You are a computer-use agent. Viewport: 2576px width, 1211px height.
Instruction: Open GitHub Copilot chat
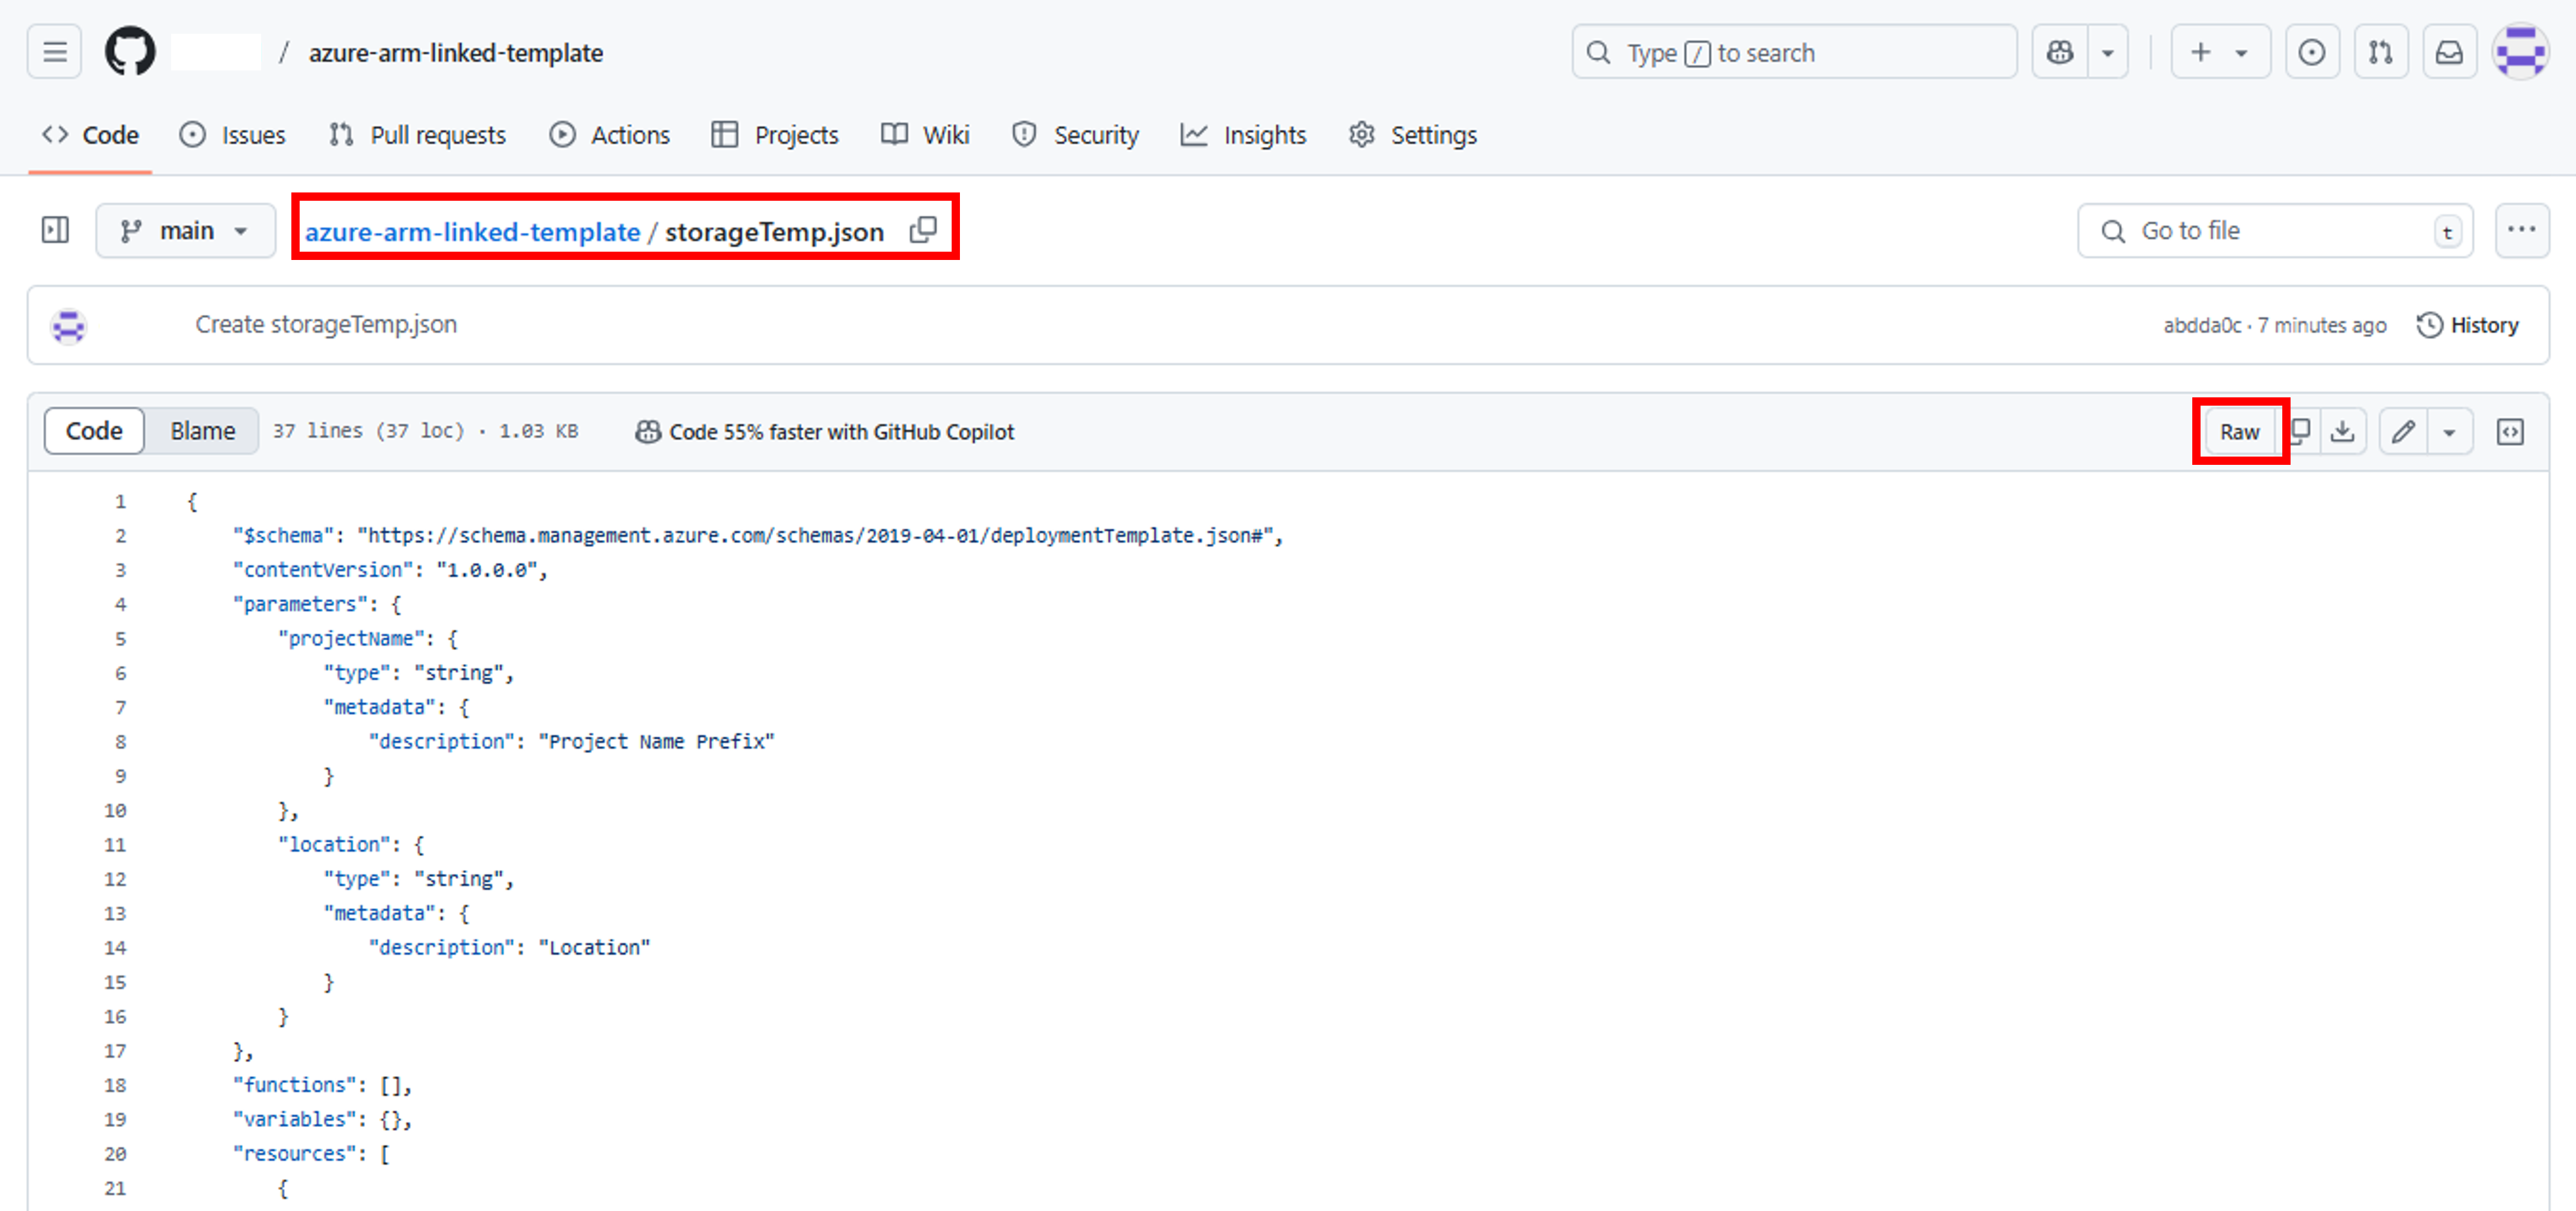tap(2060, 52)
